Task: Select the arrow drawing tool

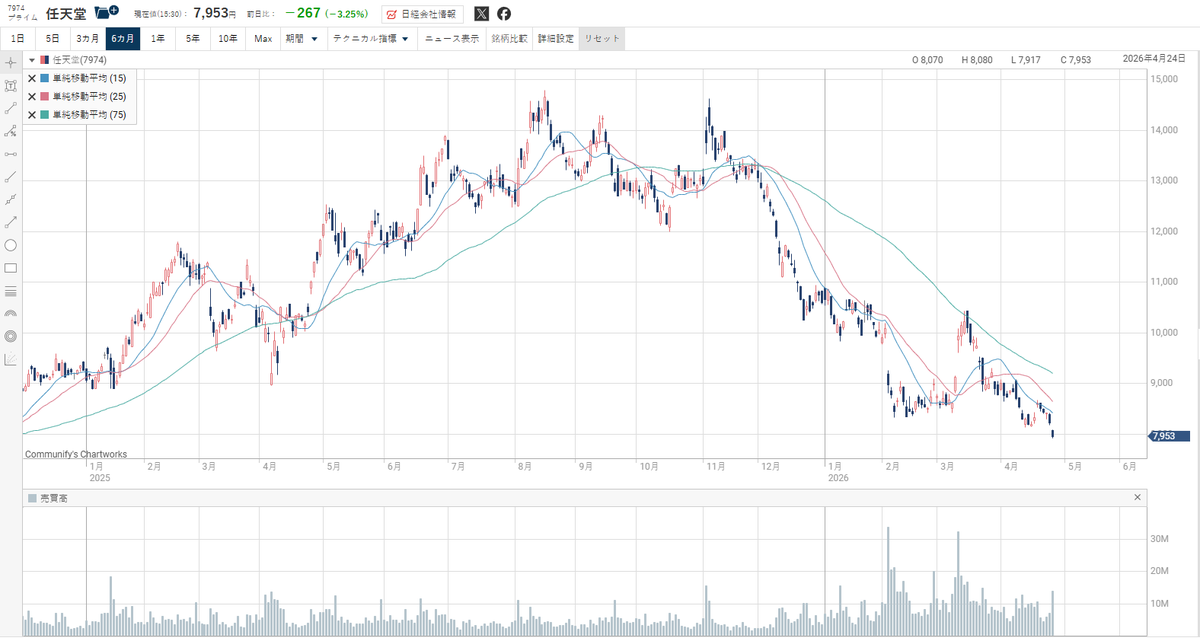Action: (11, 222)
